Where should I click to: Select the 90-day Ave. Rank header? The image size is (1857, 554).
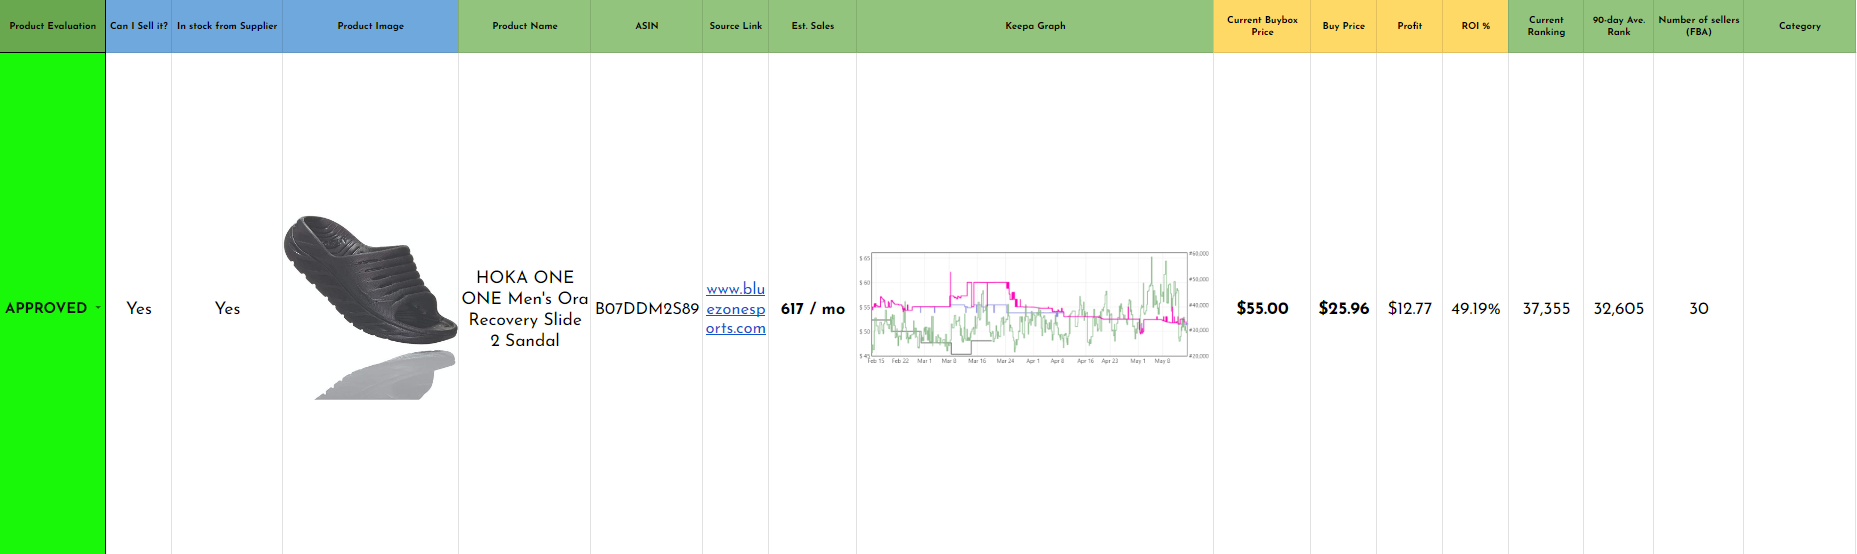1619,26
